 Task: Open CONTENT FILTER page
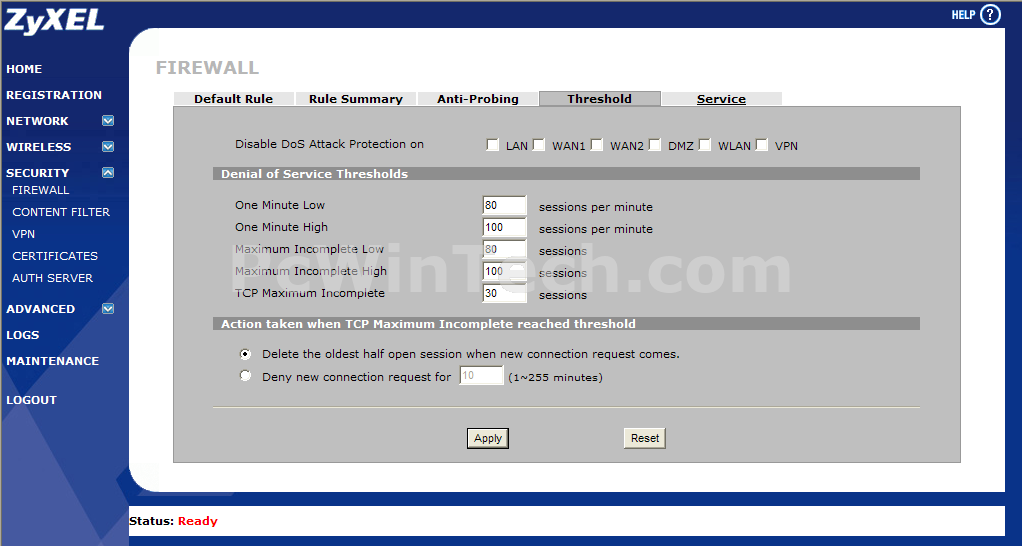coord(61,212)
